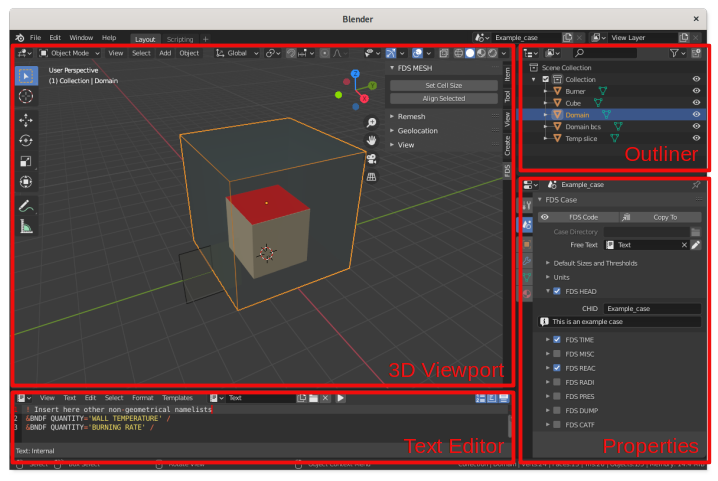
Task: Click the Set Cell Size button
Action: coord(444,86)
